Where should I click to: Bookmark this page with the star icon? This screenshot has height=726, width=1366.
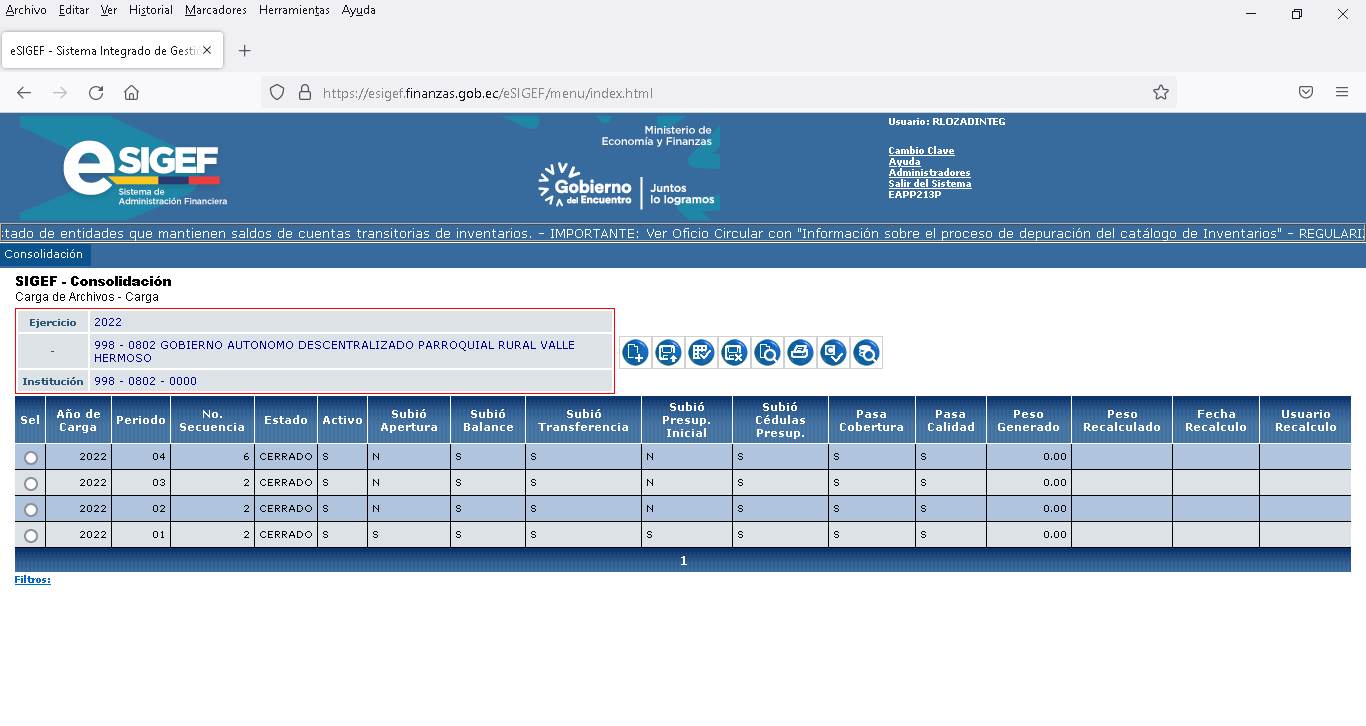click(1160, 92)
